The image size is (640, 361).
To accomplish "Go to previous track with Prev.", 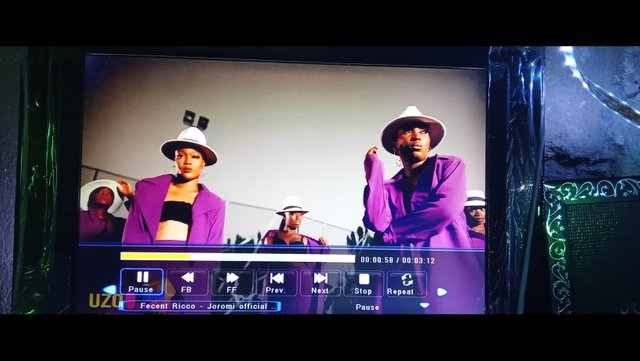I will click(x=276, y=283).
